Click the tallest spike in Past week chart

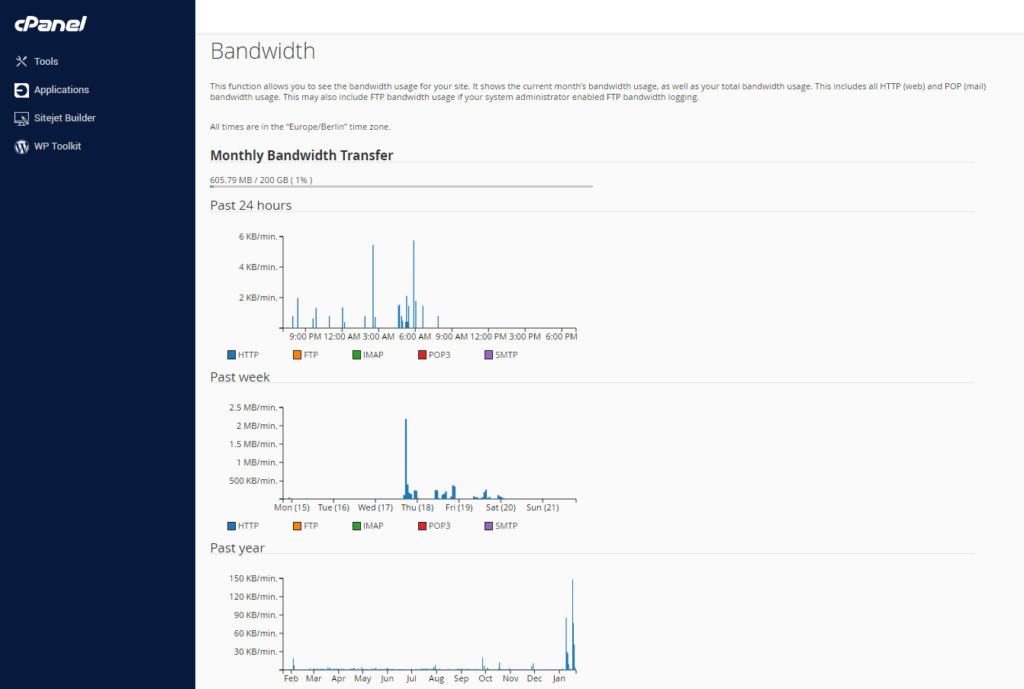pos(406,457)
